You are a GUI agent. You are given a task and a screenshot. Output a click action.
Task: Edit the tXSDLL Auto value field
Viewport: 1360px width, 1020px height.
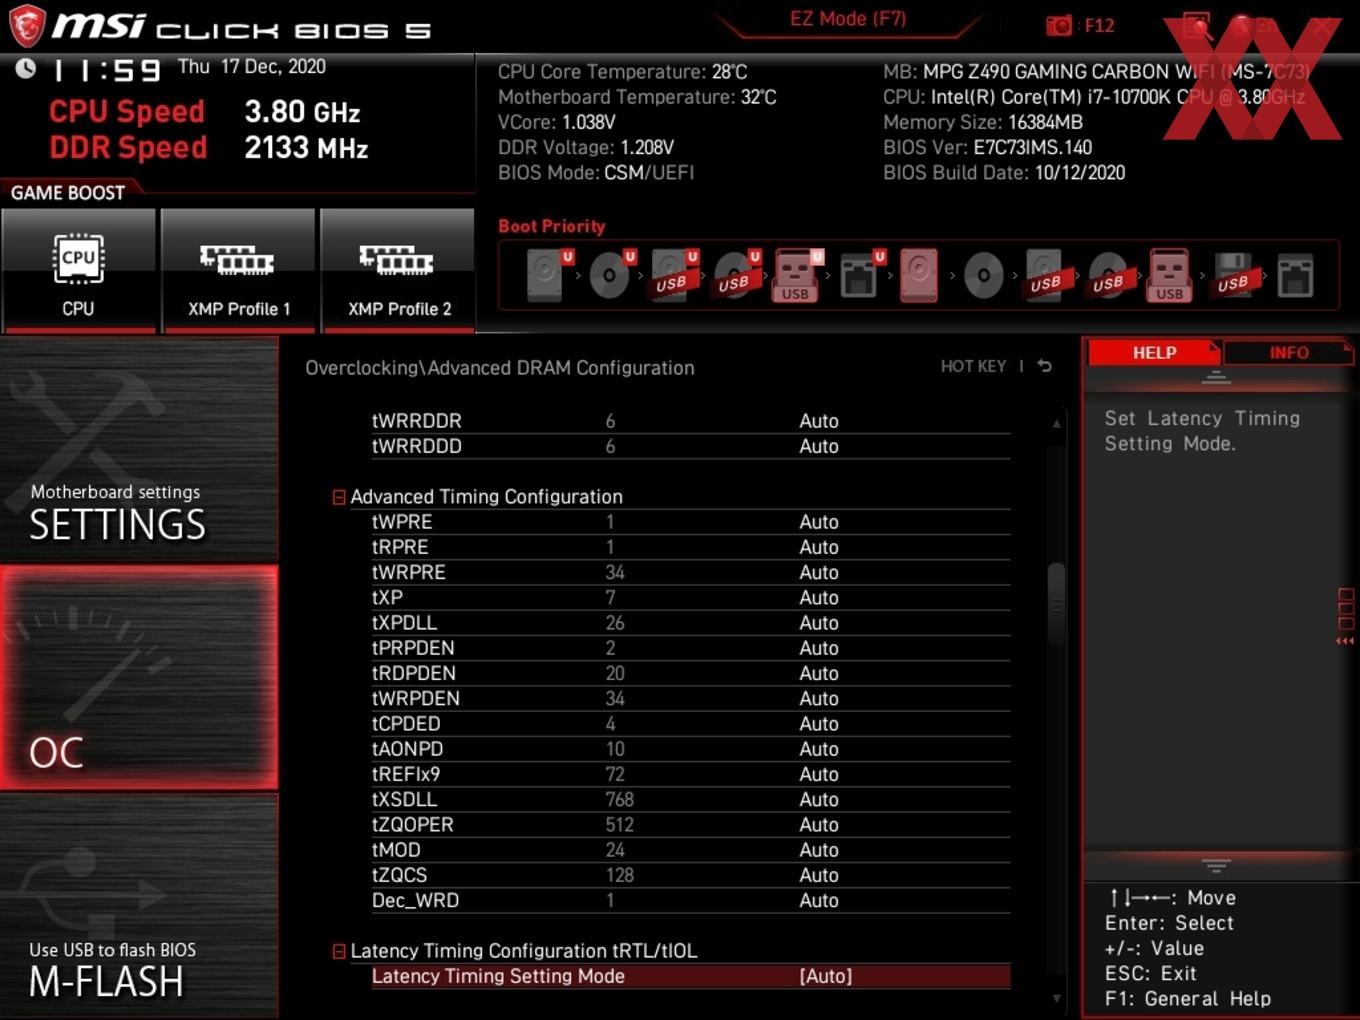[x=819, y=799]
